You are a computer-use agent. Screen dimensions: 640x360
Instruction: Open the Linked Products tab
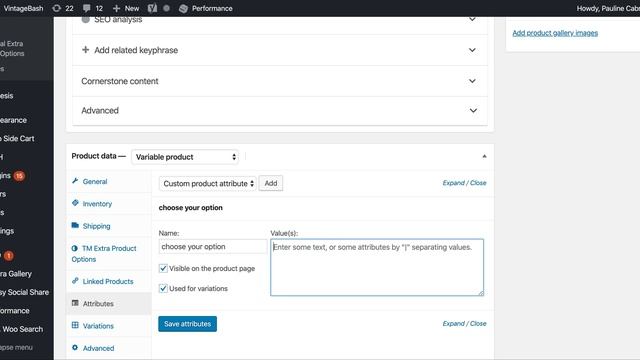(108, 281)
